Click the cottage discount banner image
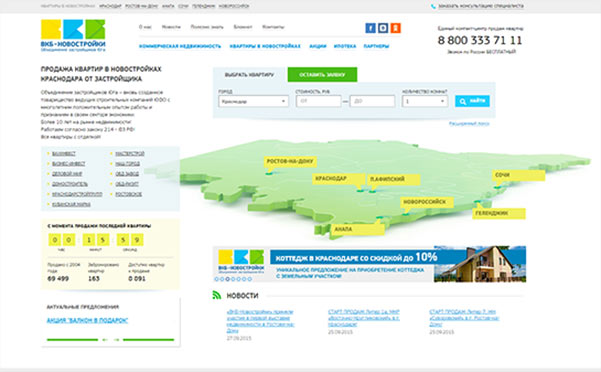The height and width of the screenshot is (372, 601). click(369, 264)
